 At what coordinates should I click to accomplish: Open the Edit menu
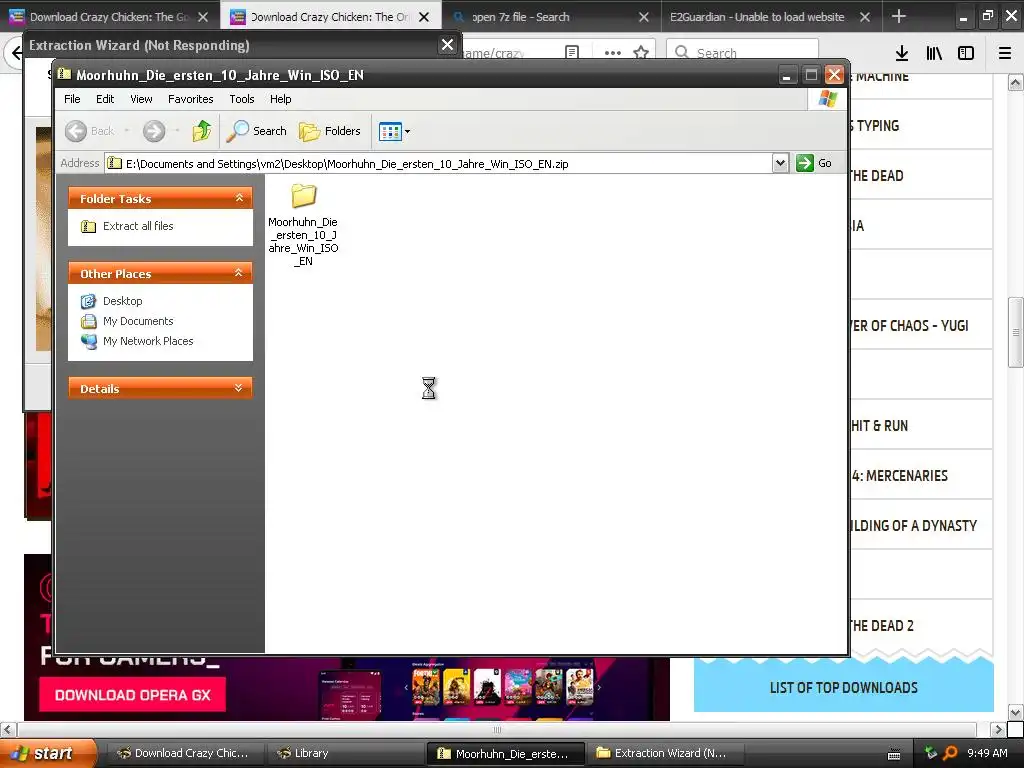[x=104, y=99]
